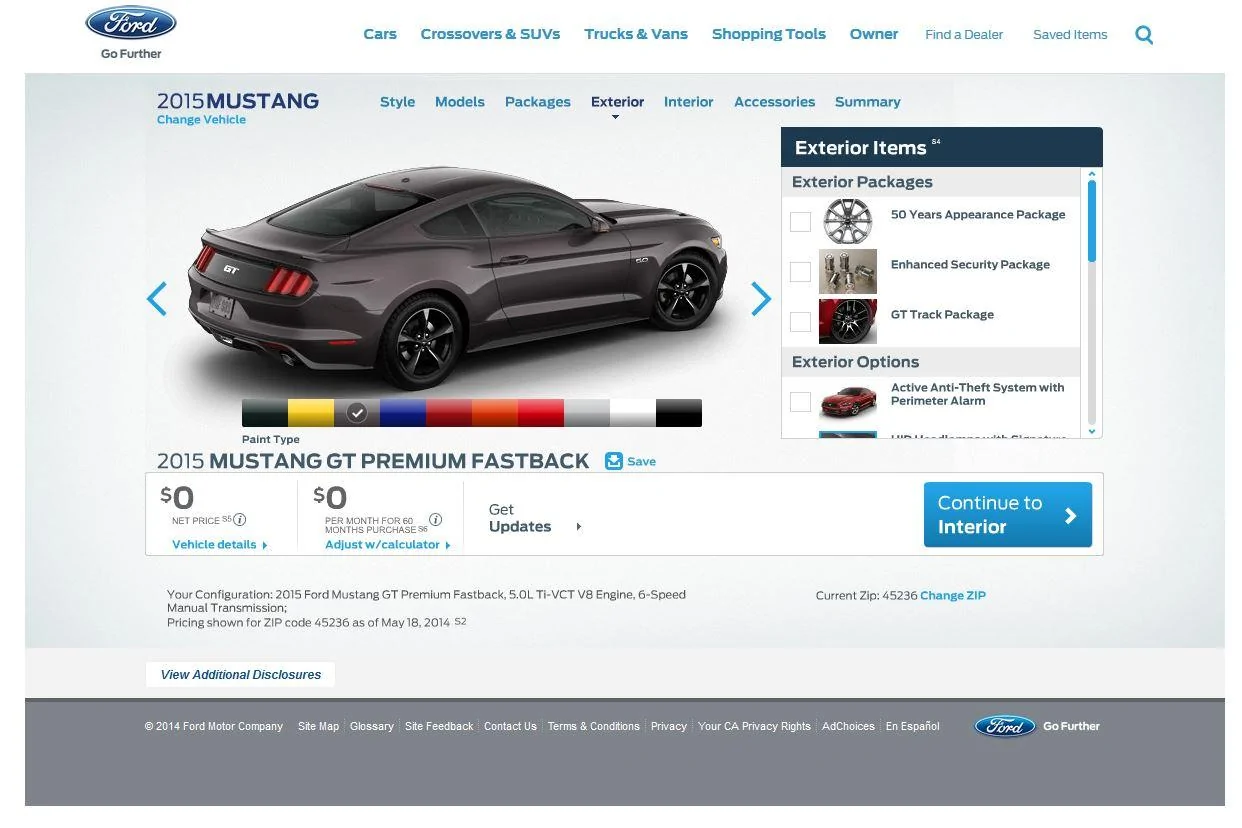
Task: Open the Cars menu
Action: 380,34
